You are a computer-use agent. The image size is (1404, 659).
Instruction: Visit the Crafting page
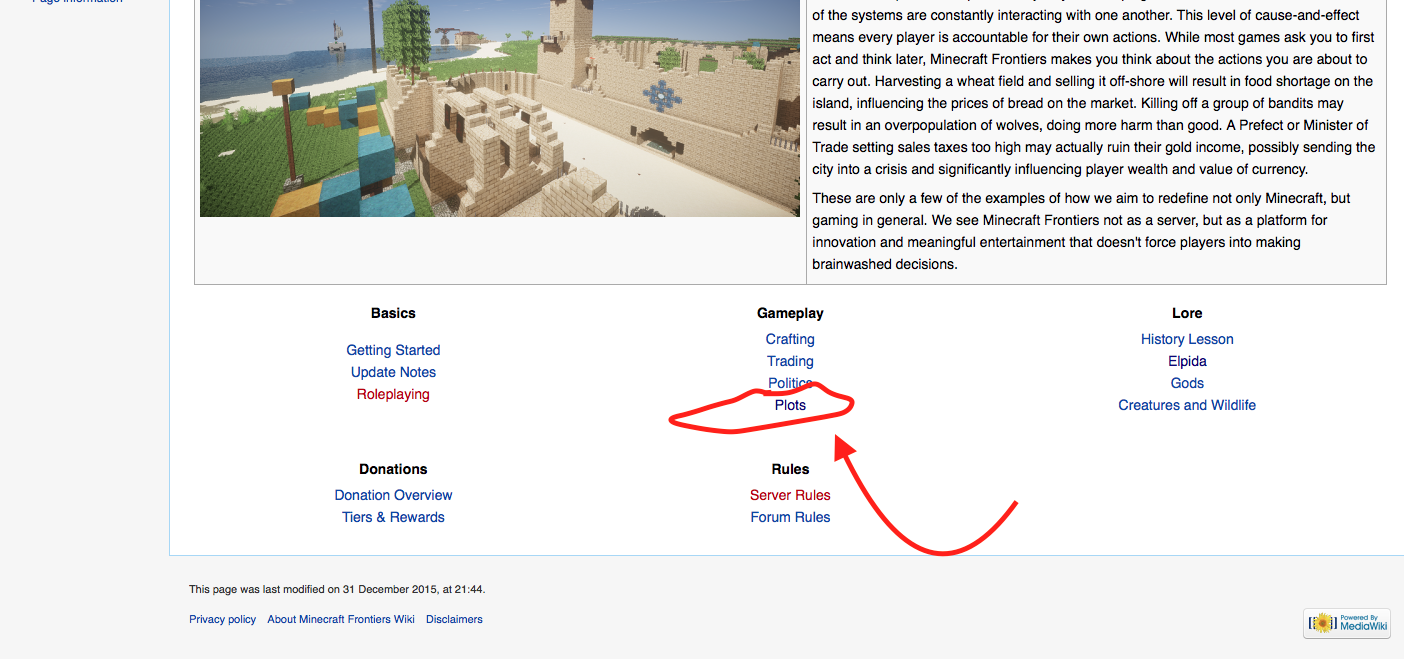pos(790,339)
